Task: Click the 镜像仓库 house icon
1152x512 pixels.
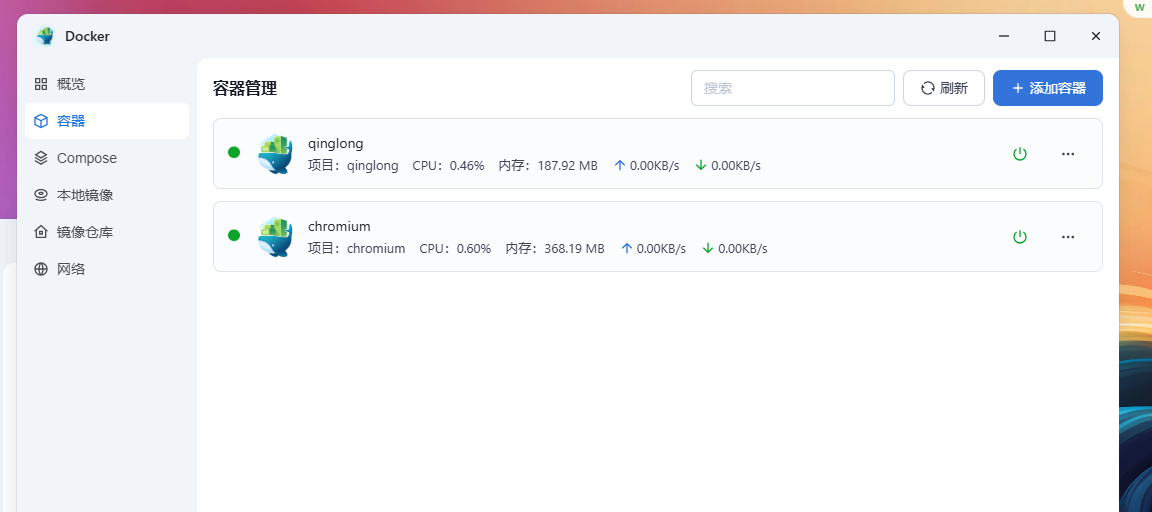Action: click(41, 232)
